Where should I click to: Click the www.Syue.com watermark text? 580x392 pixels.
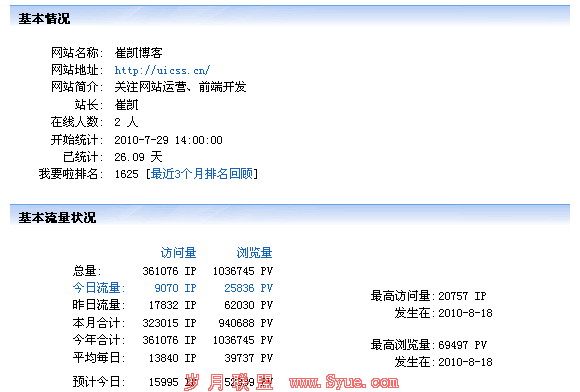coord(344,382)
